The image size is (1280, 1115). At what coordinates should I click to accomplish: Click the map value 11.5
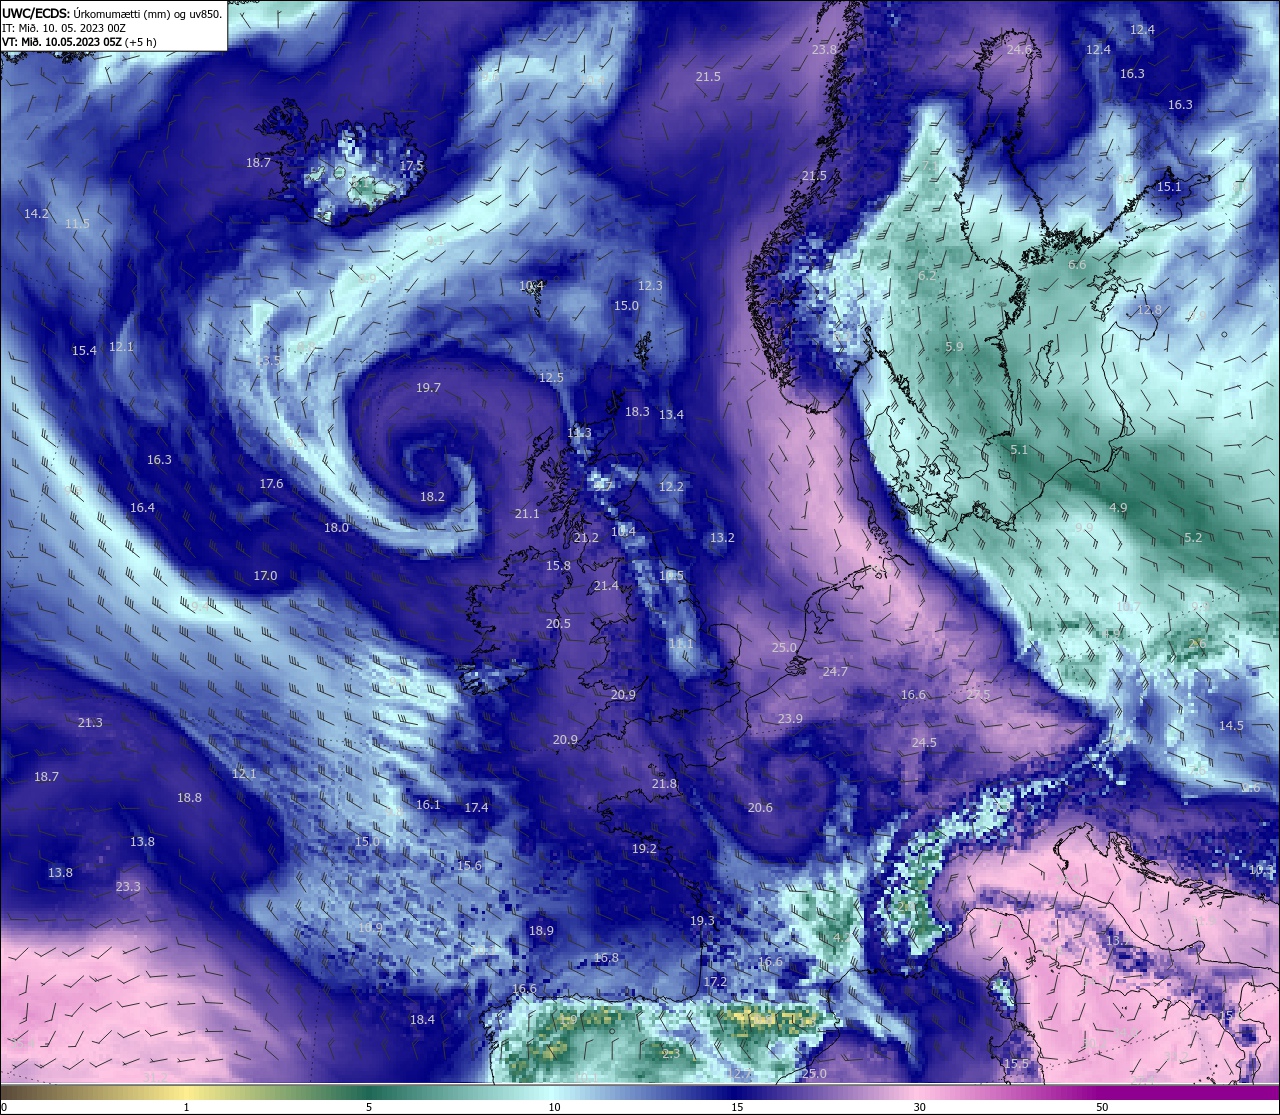(77, 224)
